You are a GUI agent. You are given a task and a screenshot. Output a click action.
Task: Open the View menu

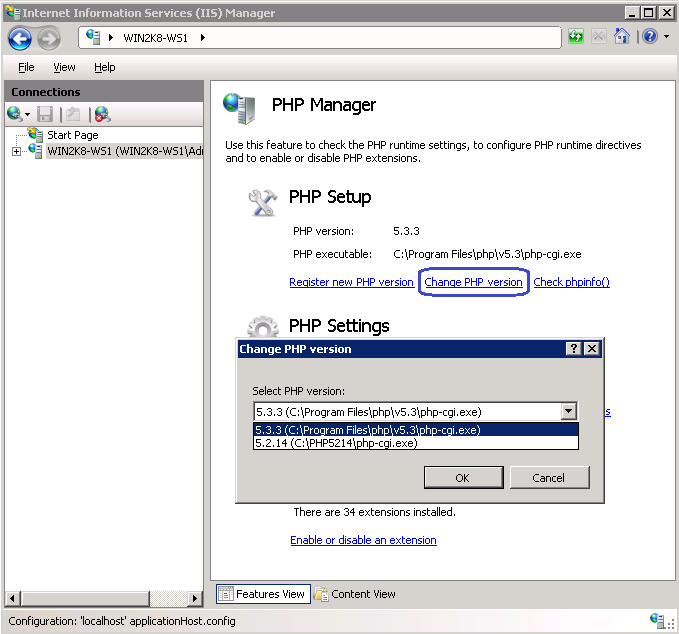point(64,67)
